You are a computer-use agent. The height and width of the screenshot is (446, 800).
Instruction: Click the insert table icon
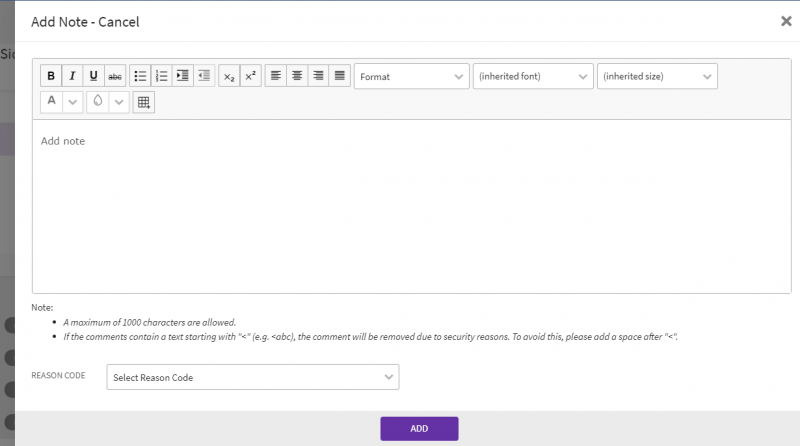click(x=144, y=102)
